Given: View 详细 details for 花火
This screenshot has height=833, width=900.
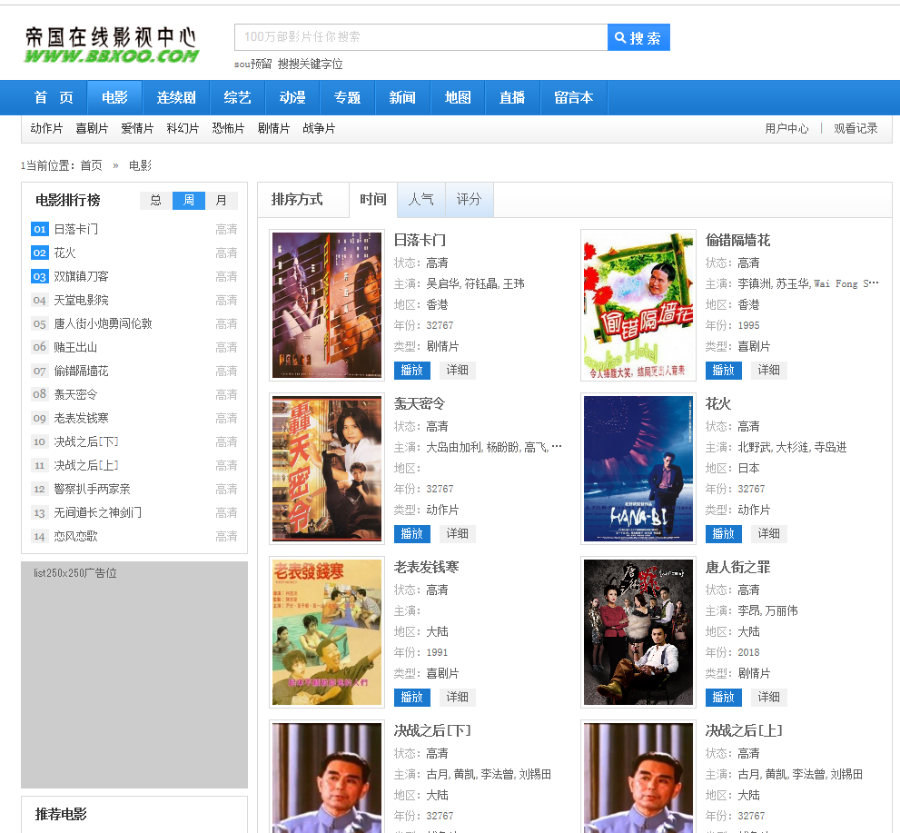Looking at the screenshot, I should coord(769,534).
